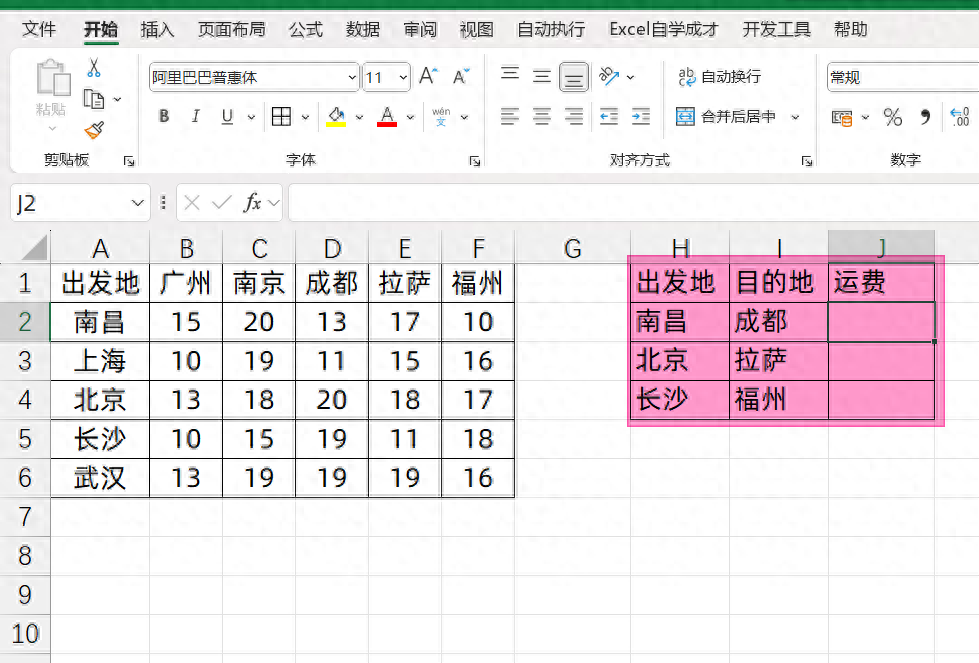This screenshot has height=663, width=979.
Task: Click the Paste clipboard icon
Action: tap(52, 77)
